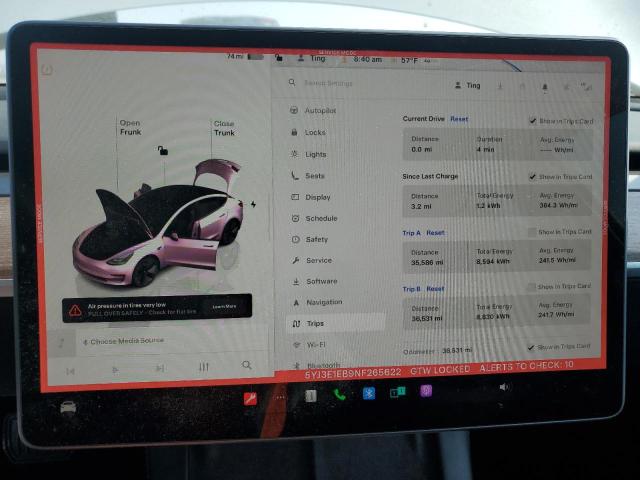Tap the 57°F temperature reading

tap(409, 60)
